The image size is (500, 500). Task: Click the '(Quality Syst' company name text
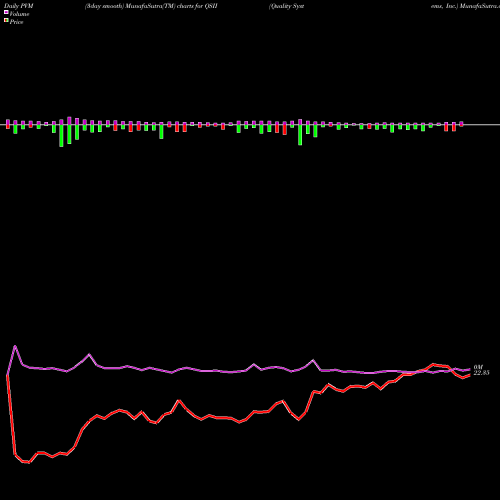click(x=287, y=6)
